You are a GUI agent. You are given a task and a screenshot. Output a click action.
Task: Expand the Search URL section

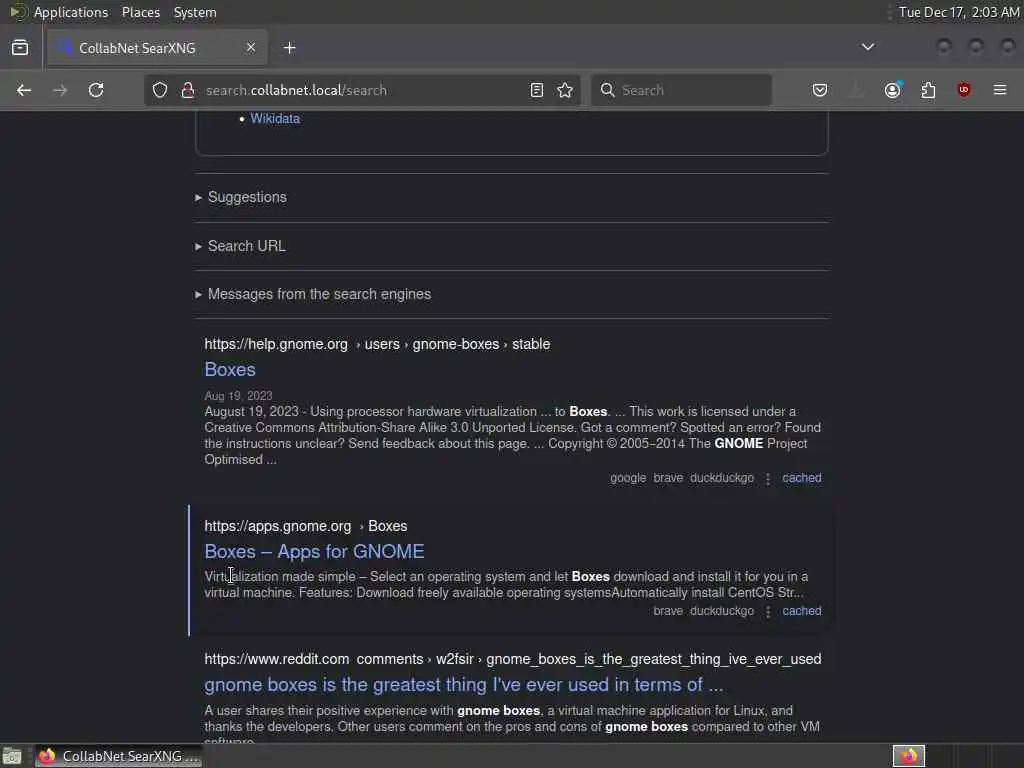240,246
